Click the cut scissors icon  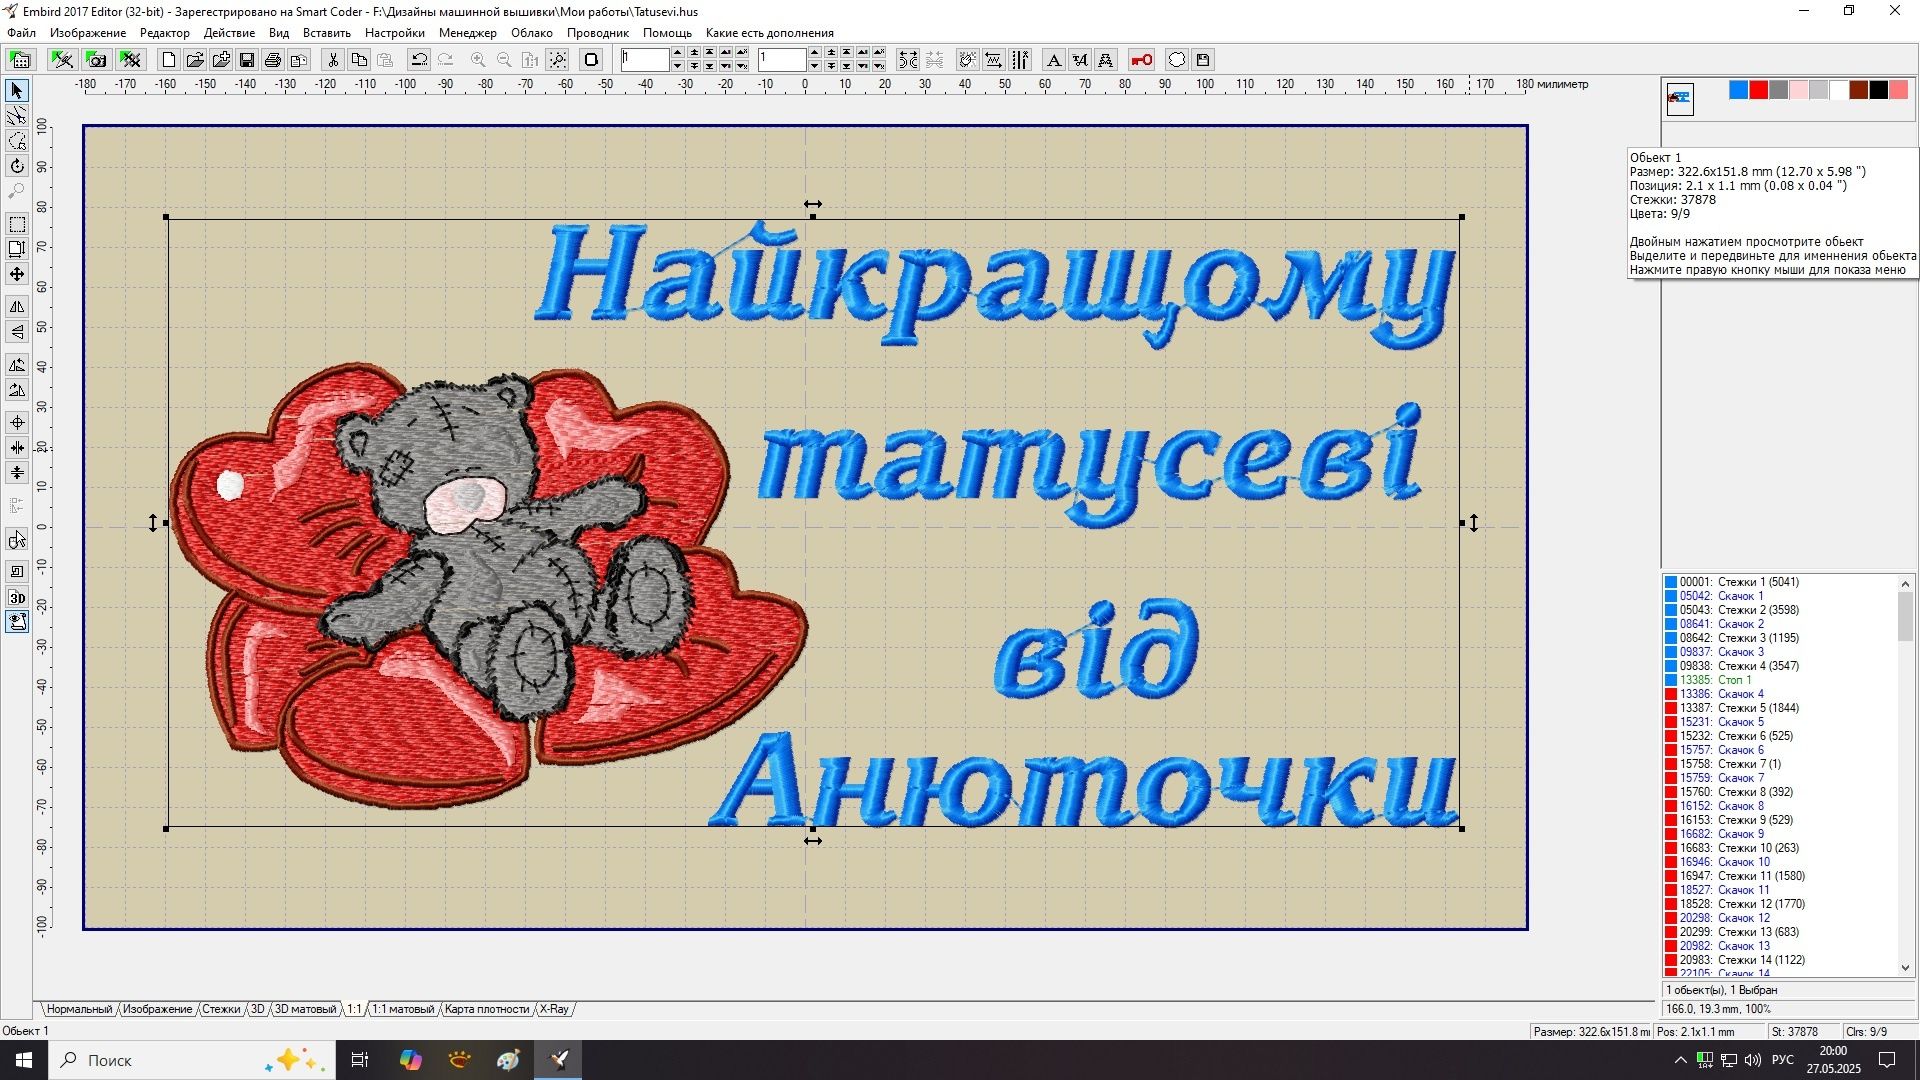(x=333, y=60)
